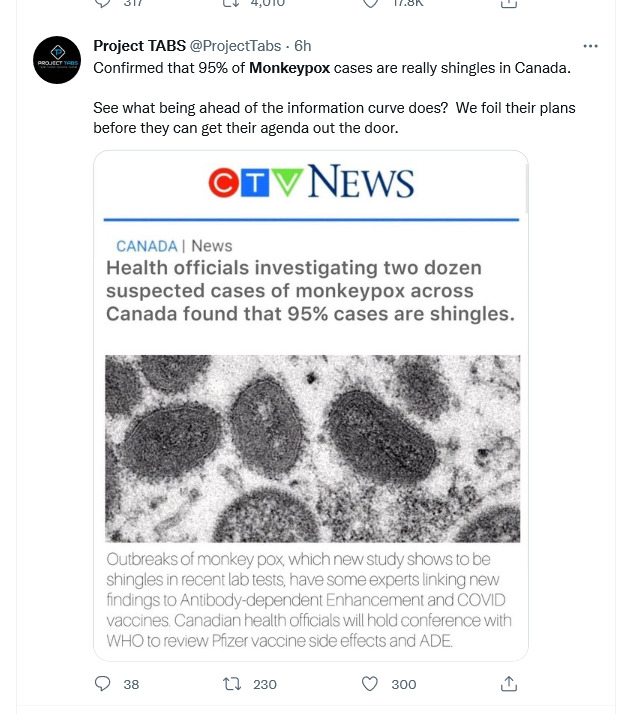Screen dimensions: 635x714
Task: Click the reply icon under Project TABS tweet
Action: [x=102, y=684]
